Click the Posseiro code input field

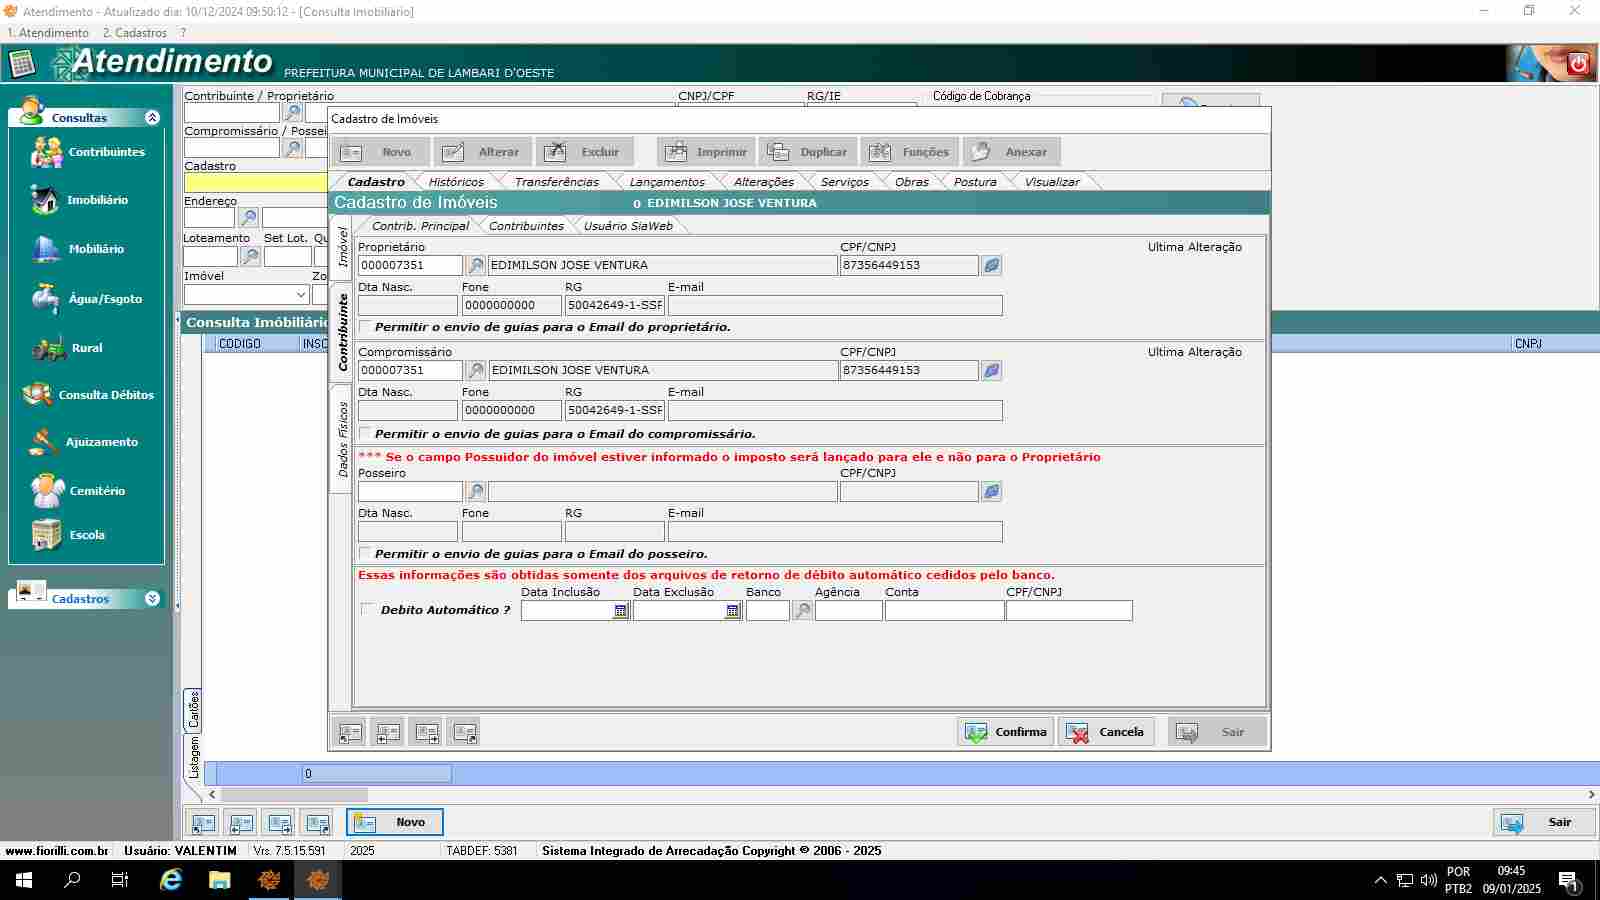410,492
